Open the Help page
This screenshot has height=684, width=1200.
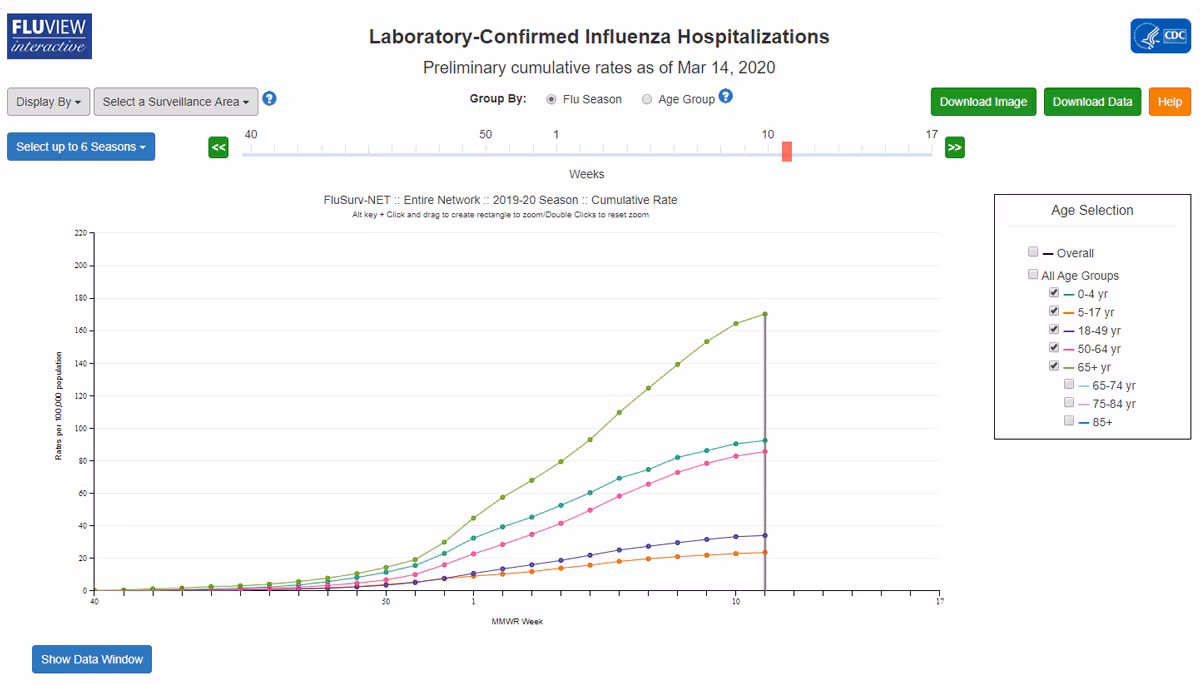(1169, 101)
